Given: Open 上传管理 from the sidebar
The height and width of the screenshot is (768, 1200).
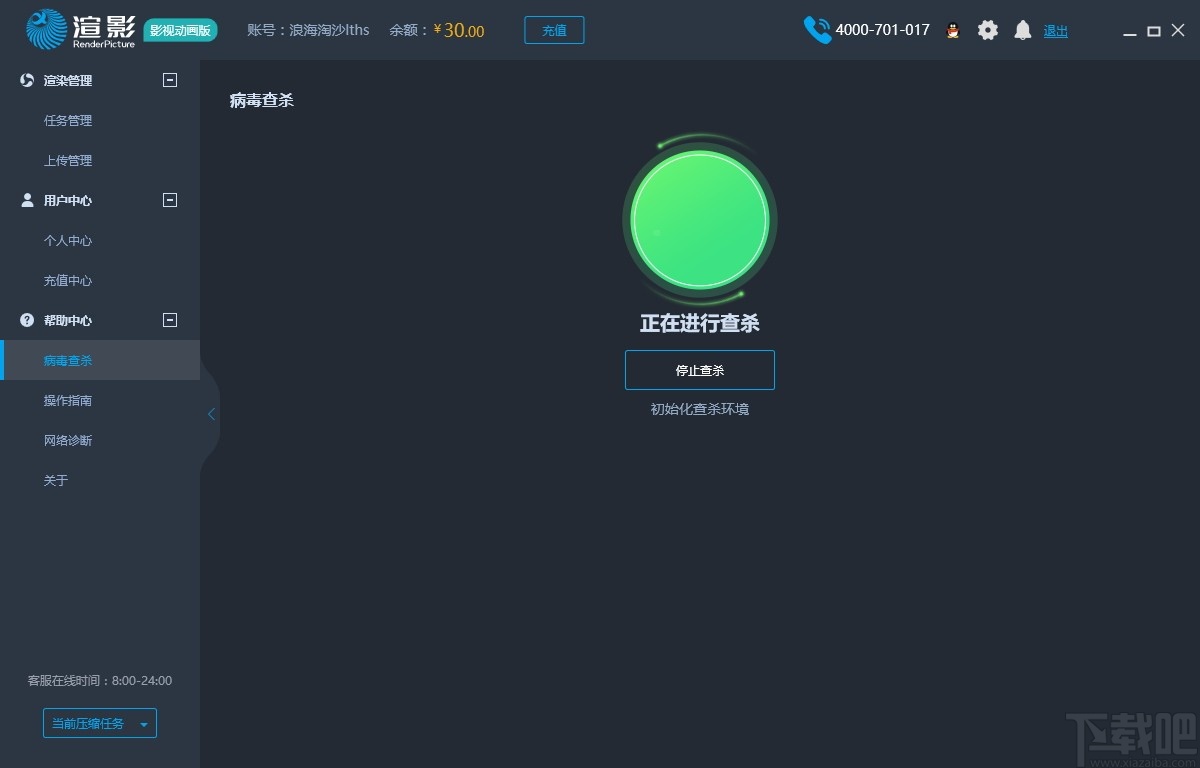Looking at the screenshot, I should 67,160.
